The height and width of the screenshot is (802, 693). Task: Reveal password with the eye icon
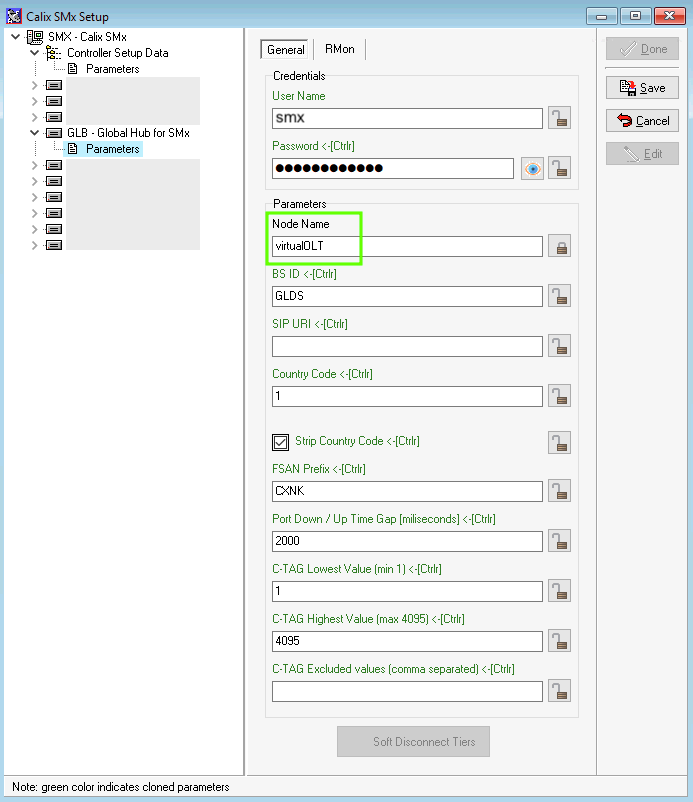click(532, 168)
